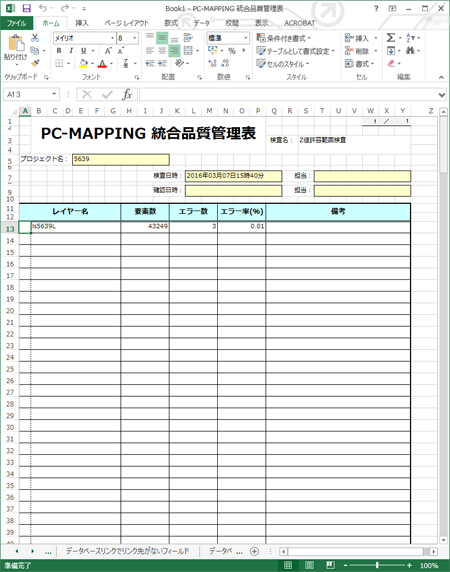Screen dimensions: 450x572
Task: Toggle align text left
Action: [x=150, y=51]
